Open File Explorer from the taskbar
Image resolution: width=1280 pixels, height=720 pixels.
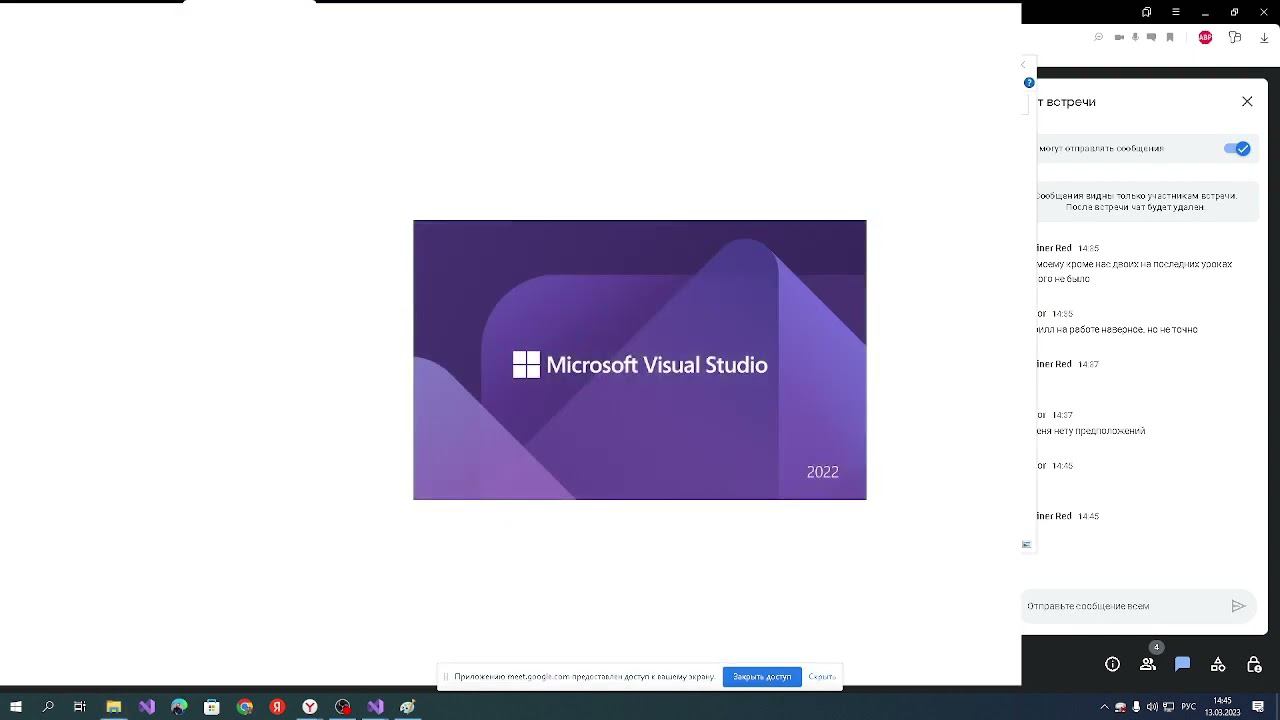point(114,707)
